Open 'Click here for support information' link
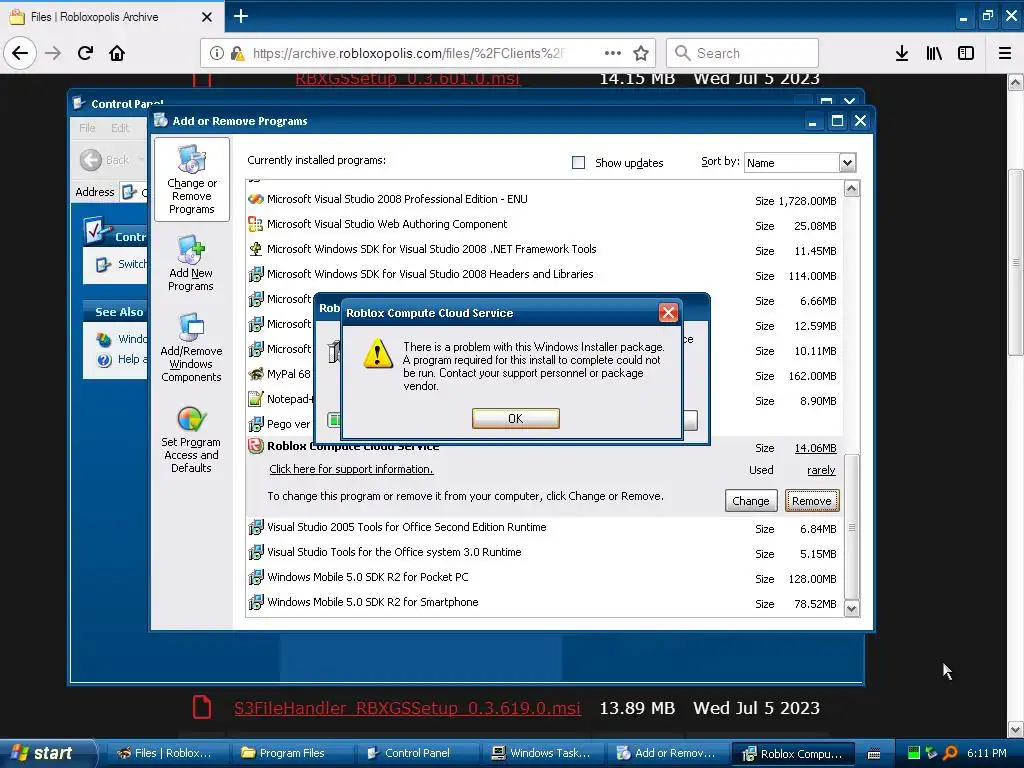This screenshot has height=768, width=1024. coord(351,469)
